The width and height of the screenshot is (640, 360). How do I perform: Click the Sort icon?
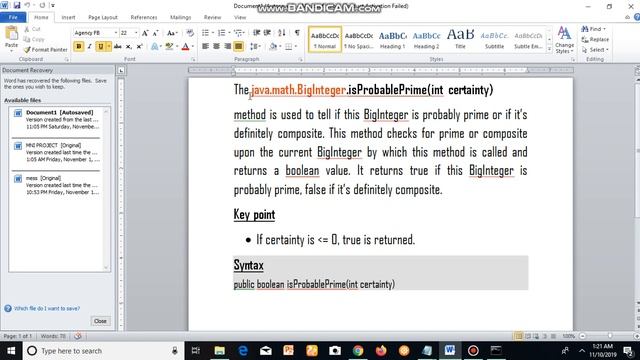(282, 33)
